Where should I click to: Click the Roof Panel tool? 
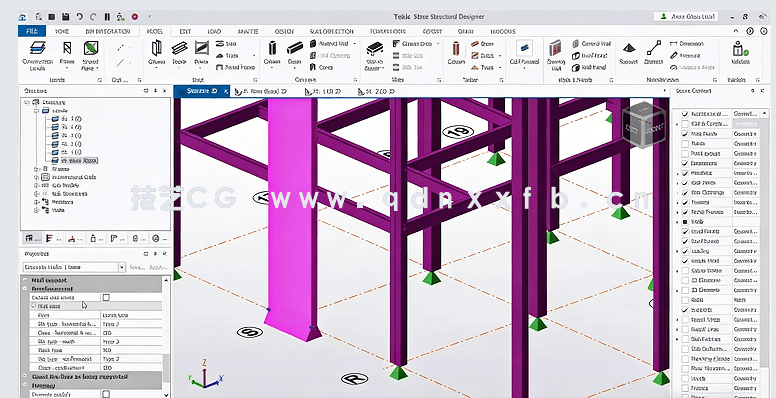pos(589,56)
